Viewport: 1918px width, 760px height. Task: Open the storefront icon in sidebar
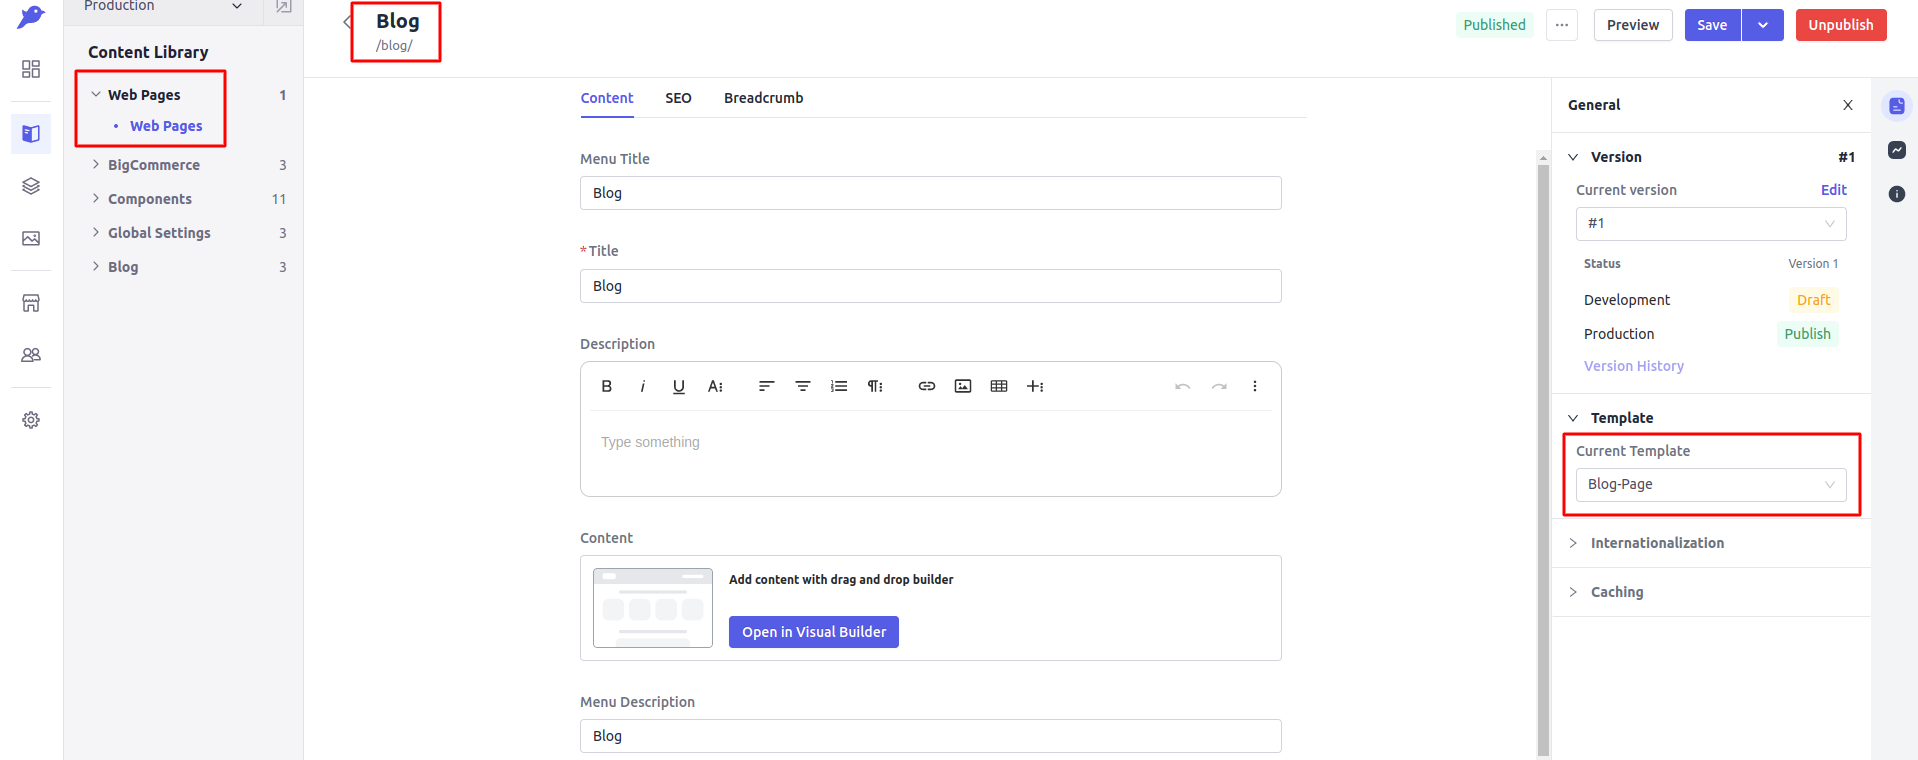pyautogui.click(x=31, y=303)
